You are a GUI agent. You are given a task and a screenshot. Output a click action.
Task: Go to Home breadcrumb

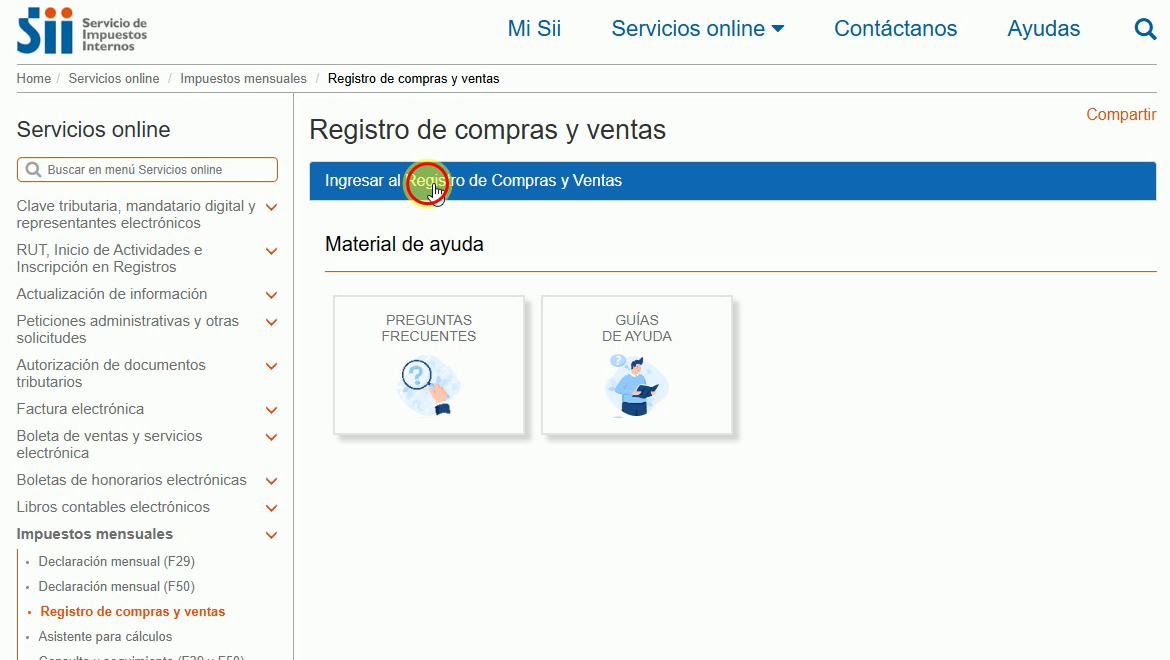(x=34, y=78)
